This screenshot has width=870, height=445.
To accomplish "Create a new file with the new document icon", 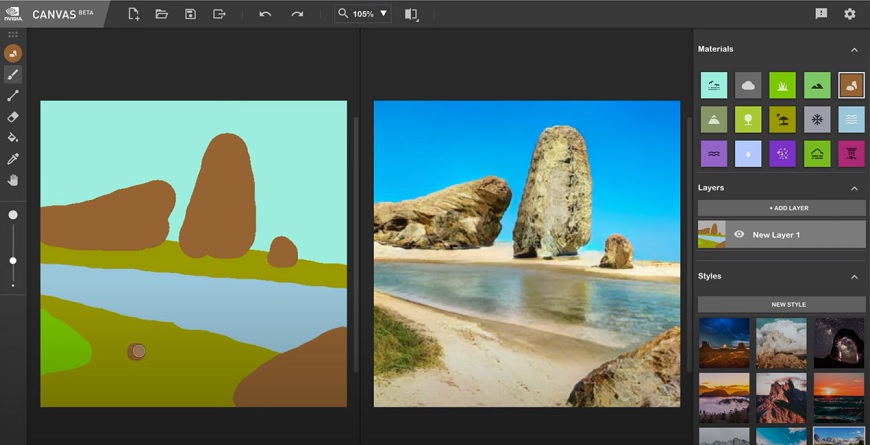I will click(133, 14).
